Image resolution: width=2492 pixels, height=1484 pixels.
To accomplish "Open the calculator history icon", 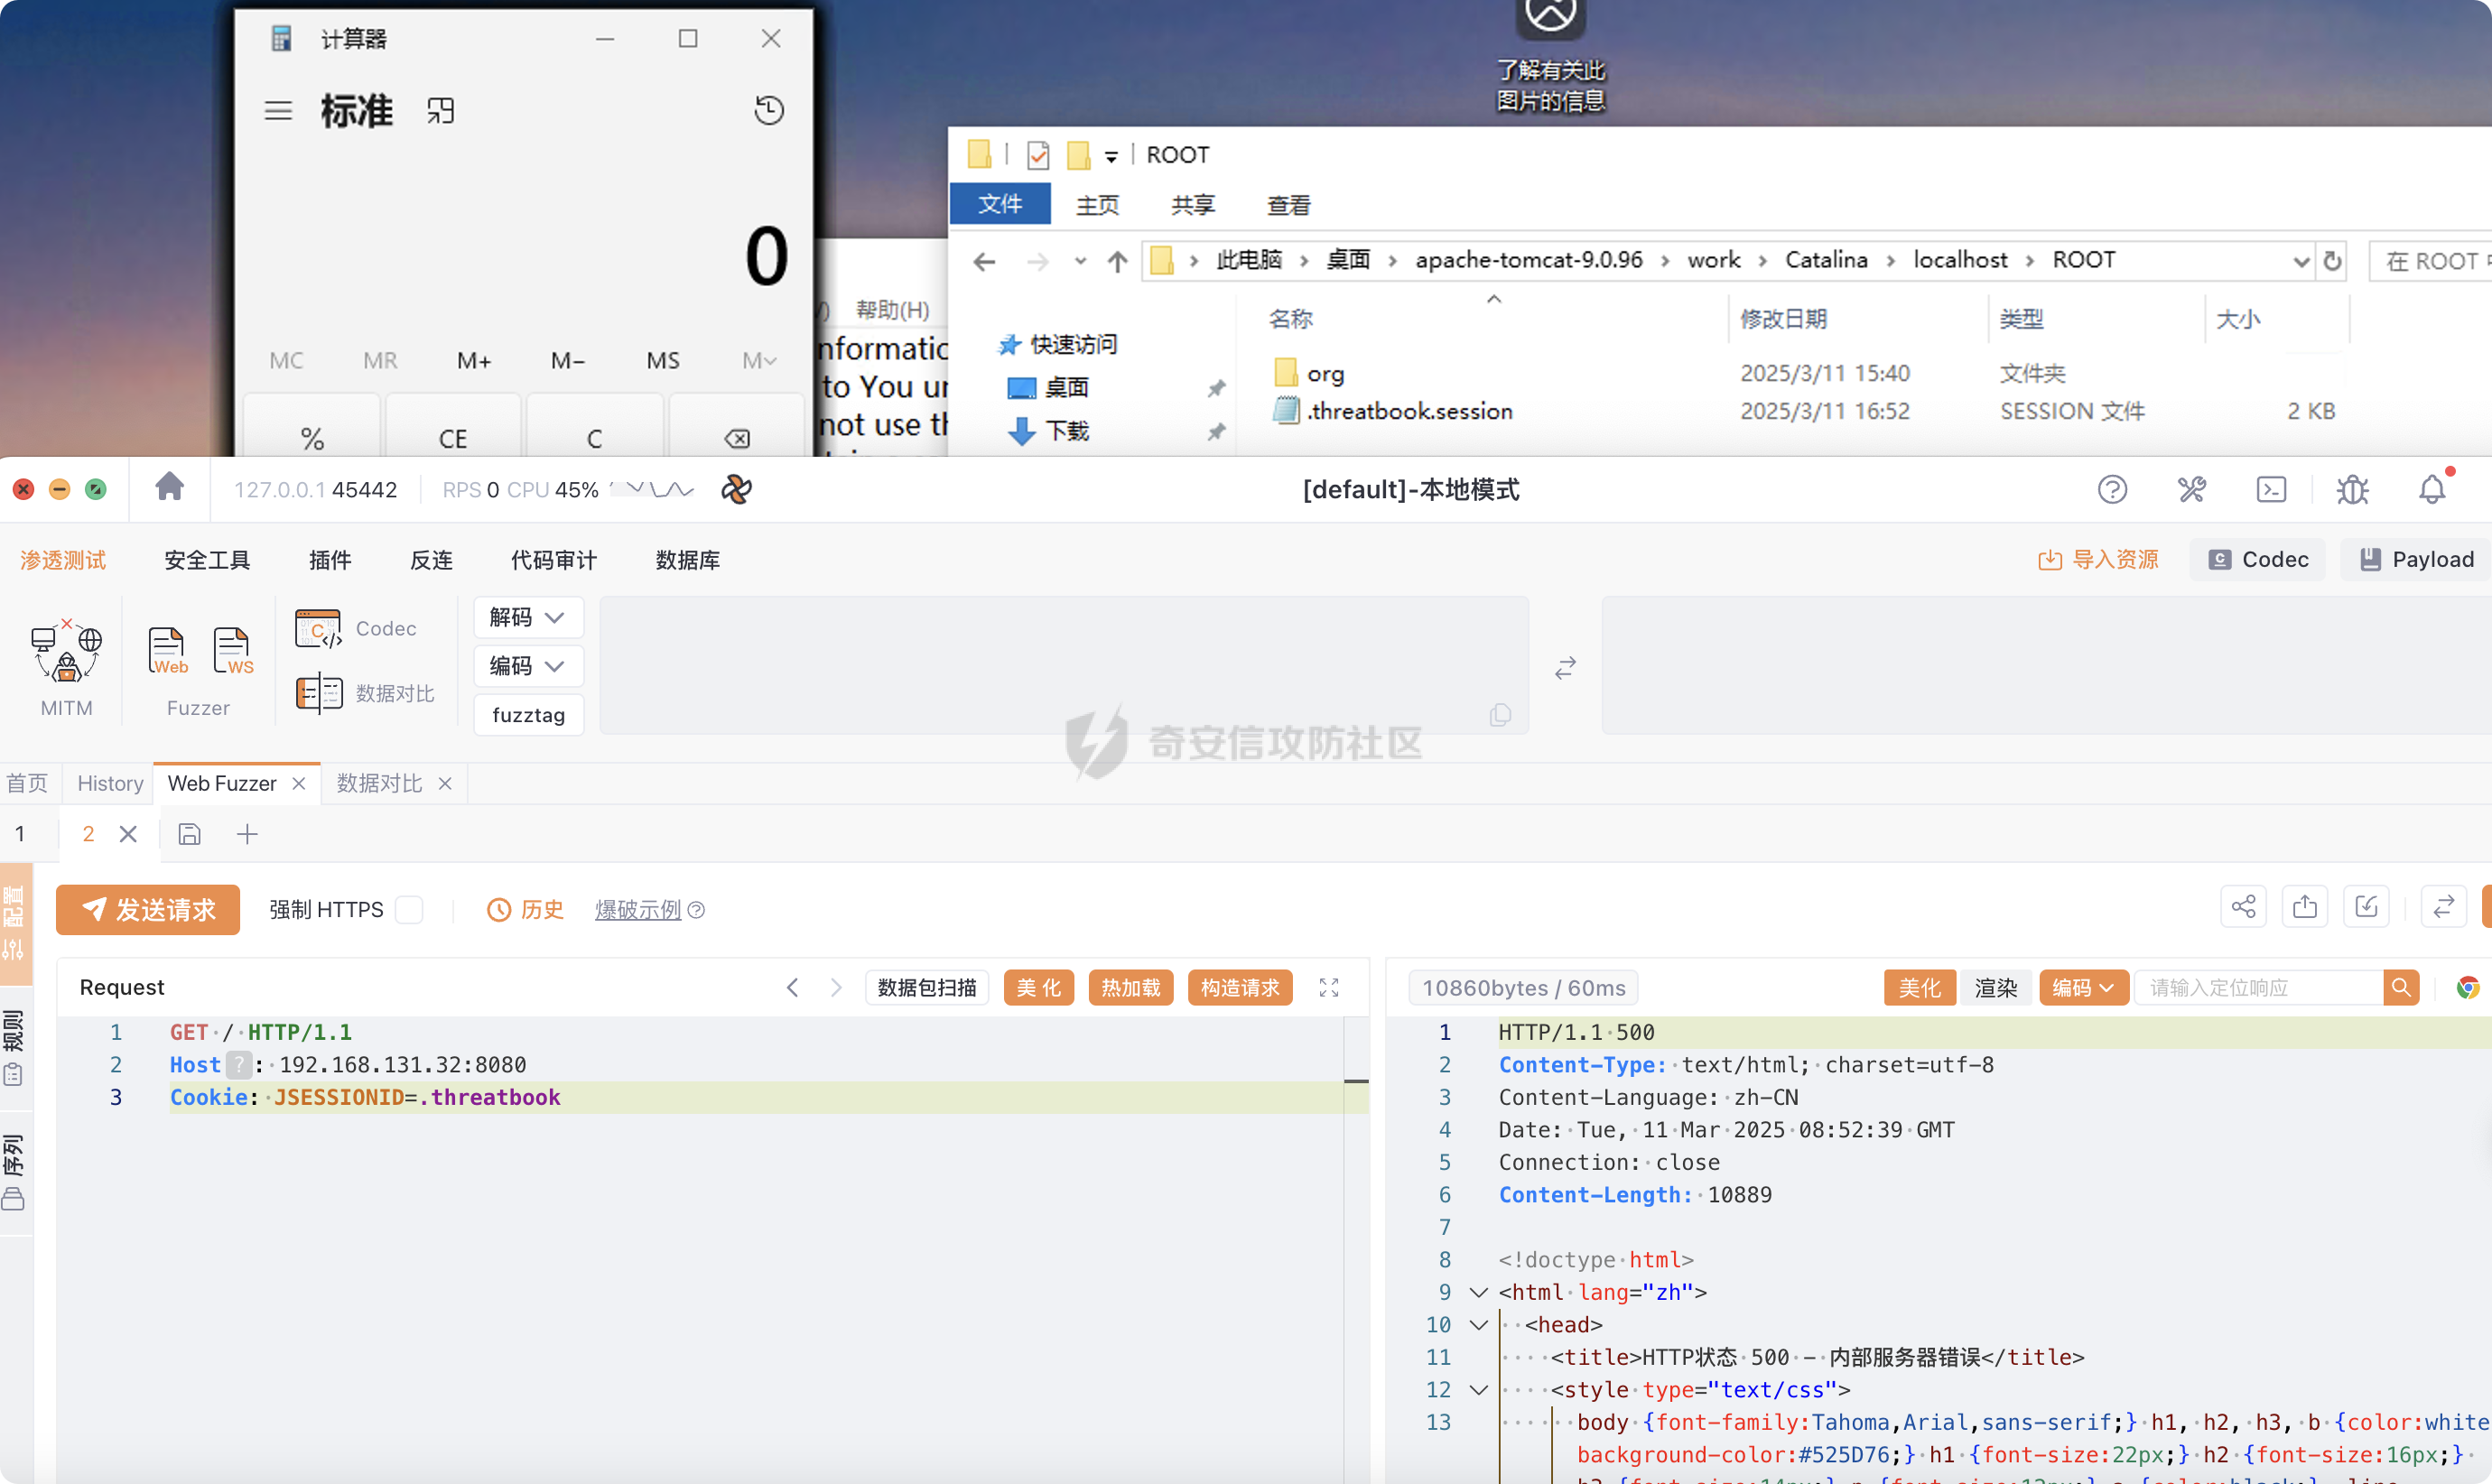I will click(768, 110).
